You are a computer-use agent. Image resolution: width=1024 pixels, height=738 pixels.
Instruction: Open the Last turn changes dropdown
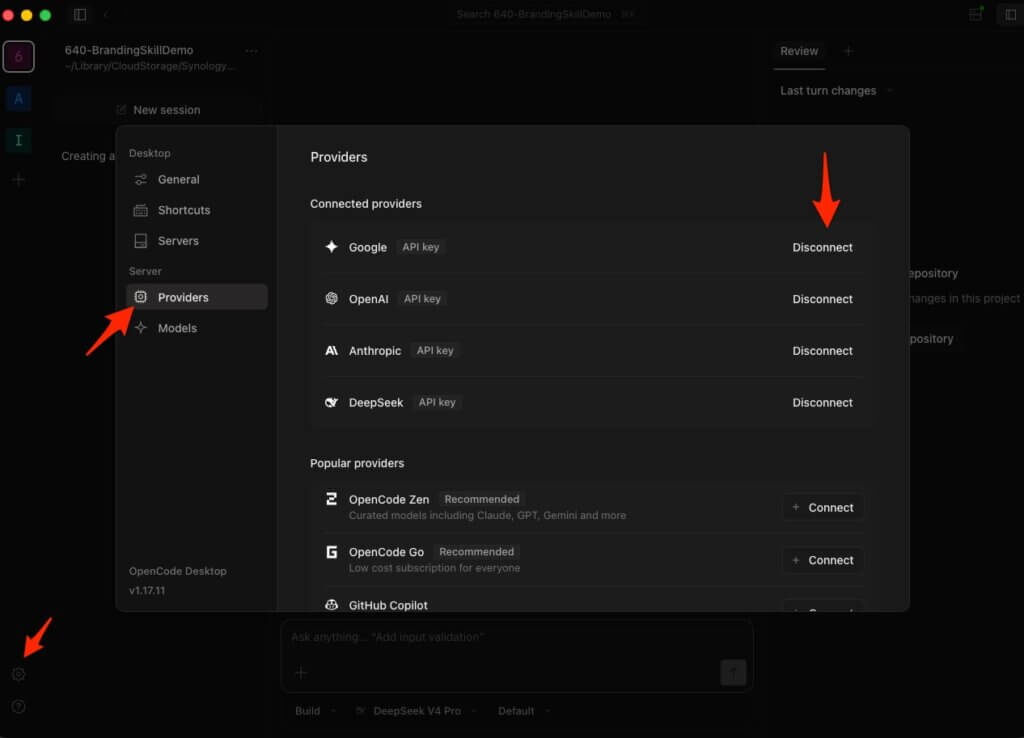[x=836, y=91]
